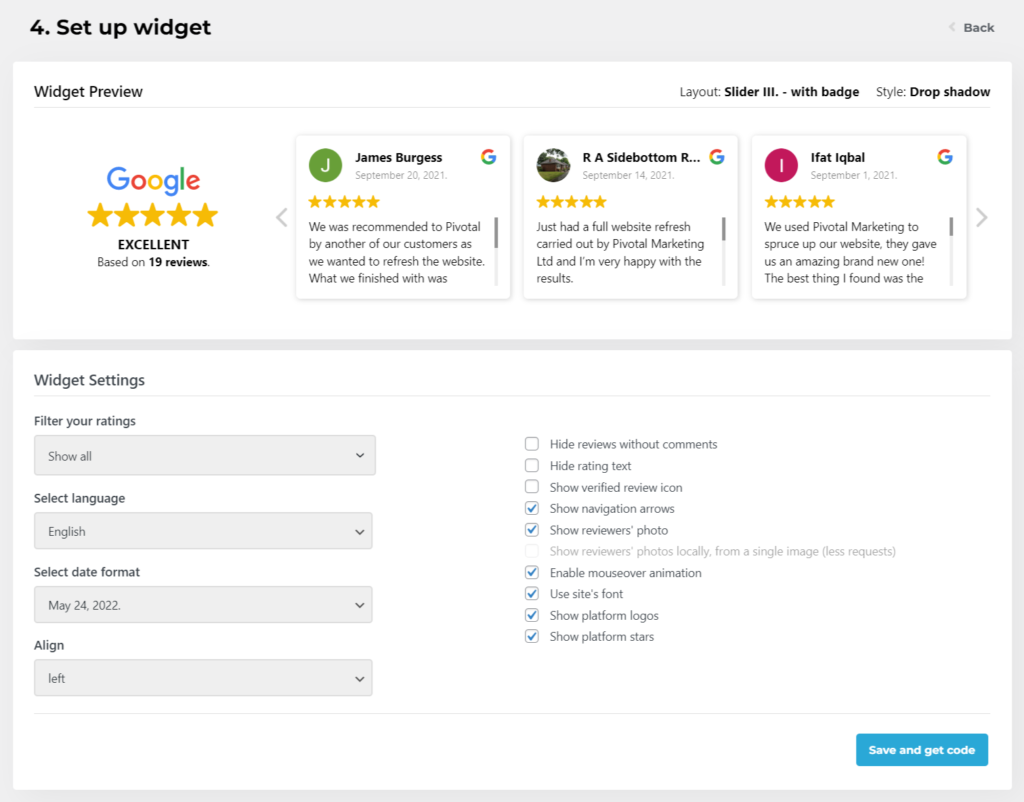The image size is (1024, 802).
Task: Click the Drop shadow style label
Action: tap(950, 92)
